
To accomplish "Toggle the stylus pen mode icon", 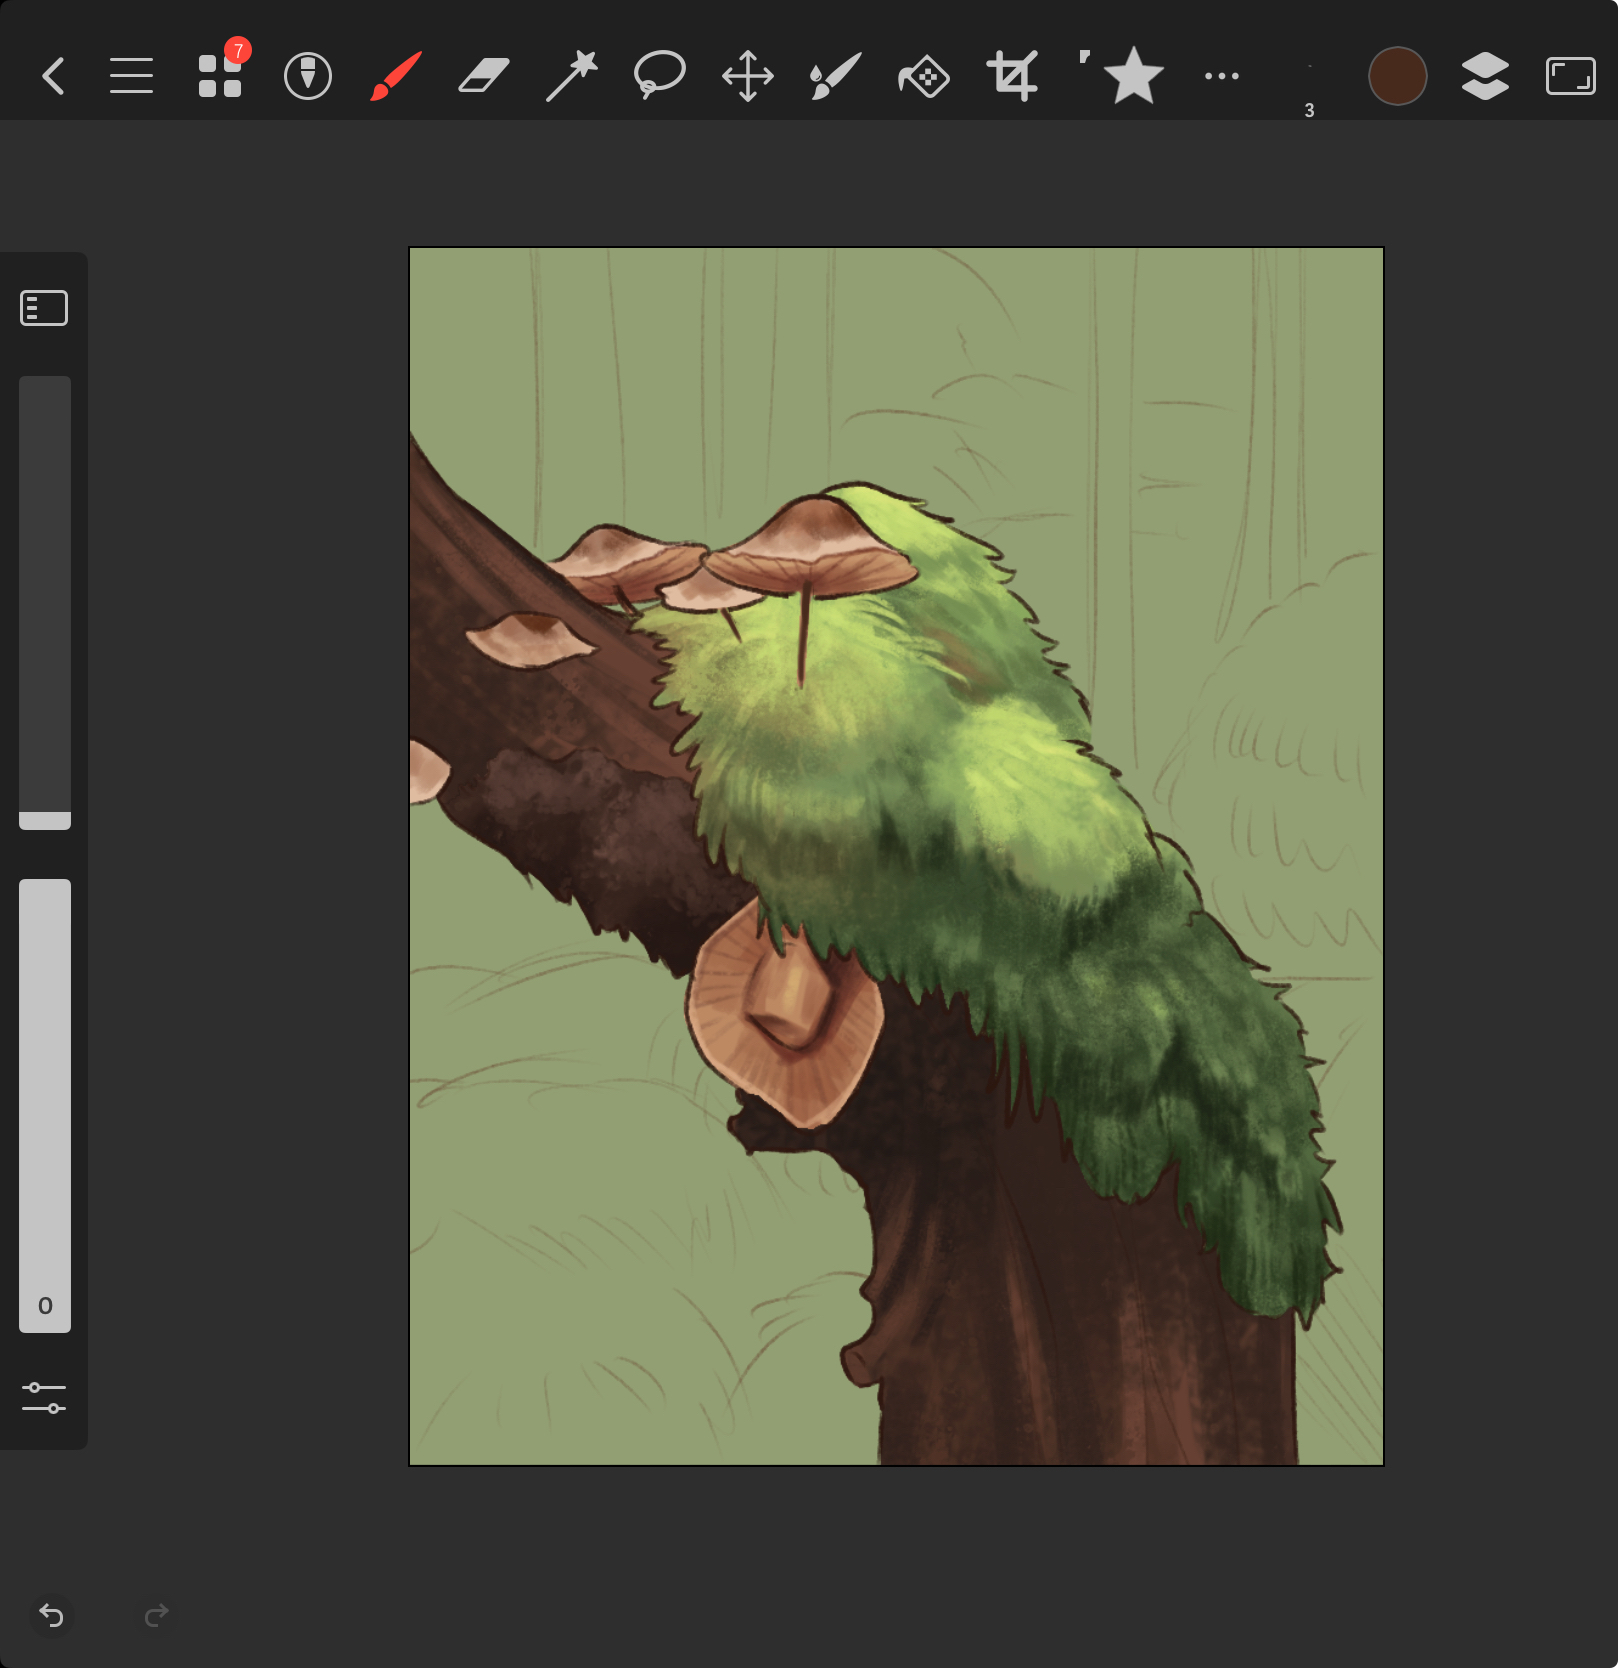I will coord(308,76).
